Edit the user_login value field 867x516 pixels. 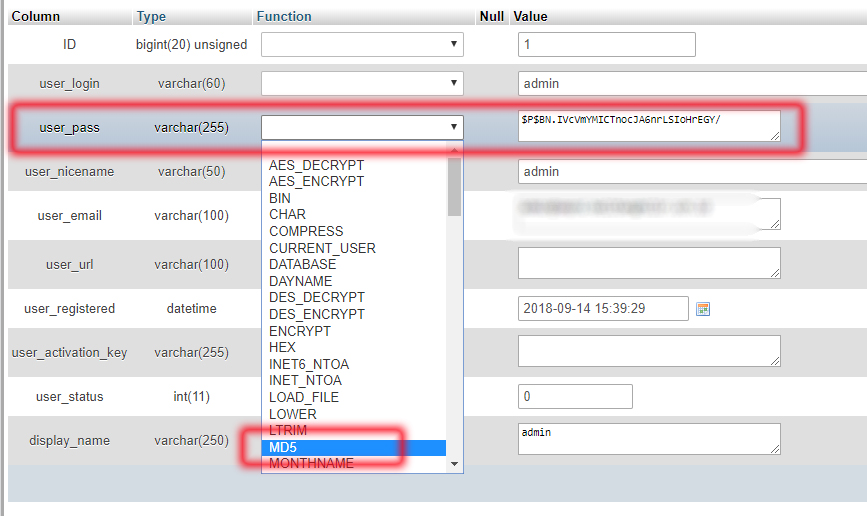point(692,84)
